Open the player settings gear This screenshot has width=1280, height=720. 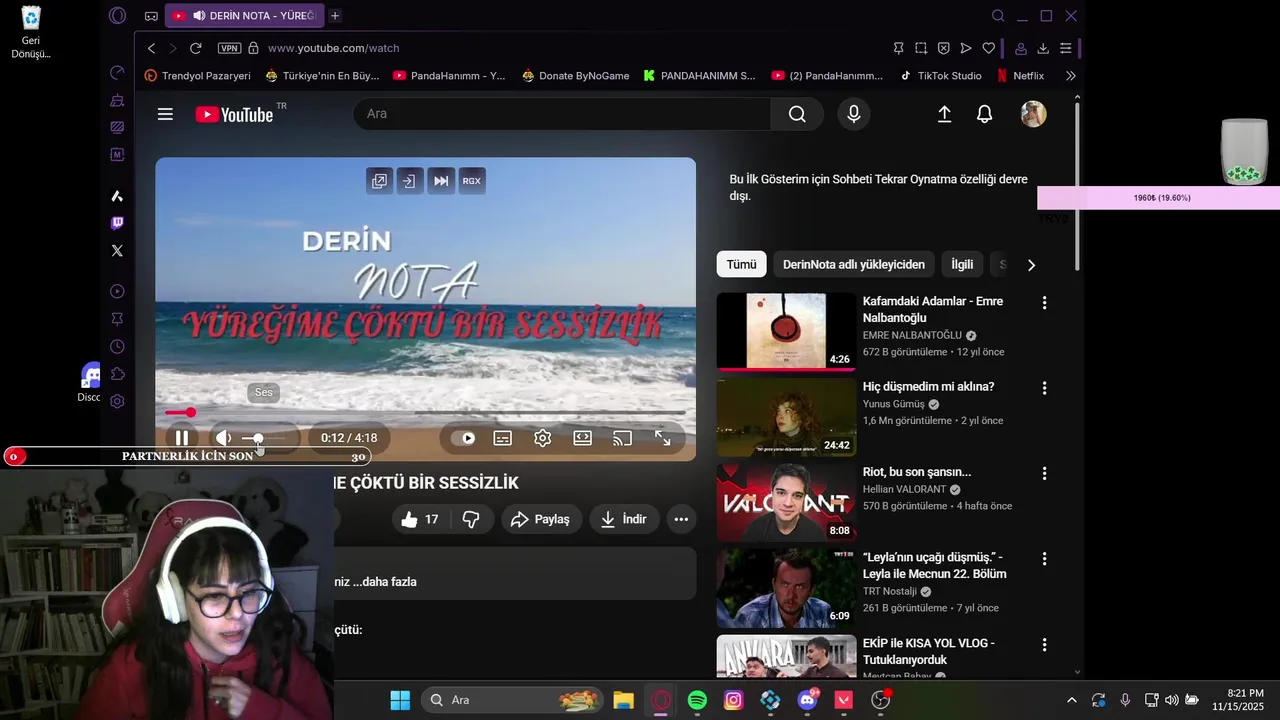coord(543,438)
